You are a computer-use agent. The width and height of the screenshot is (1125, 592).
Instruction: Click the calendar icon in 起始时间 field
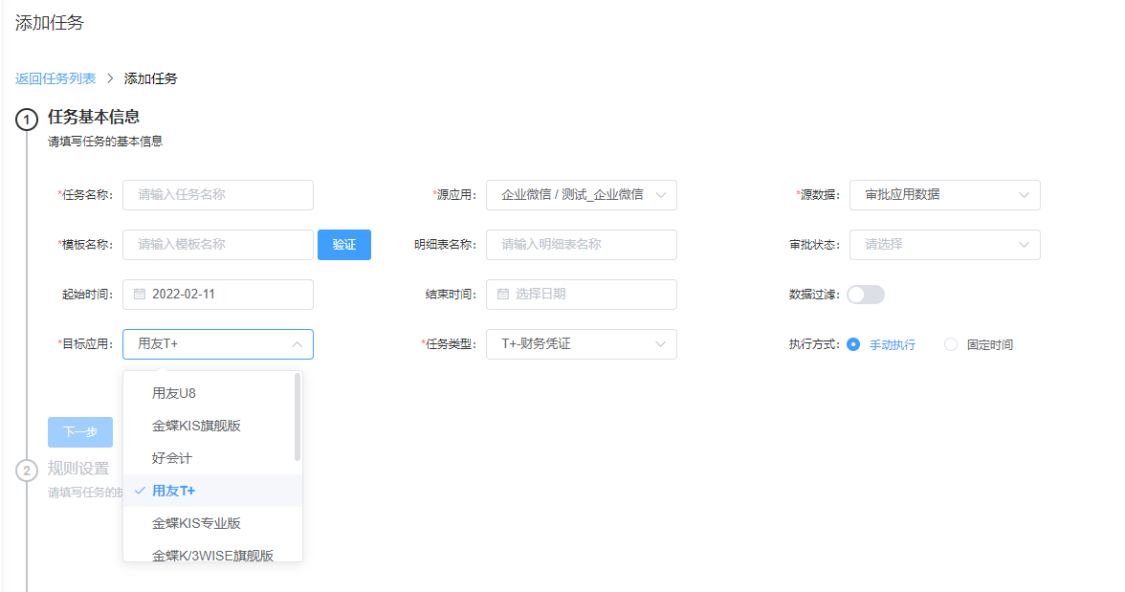[x=140, y=294]
